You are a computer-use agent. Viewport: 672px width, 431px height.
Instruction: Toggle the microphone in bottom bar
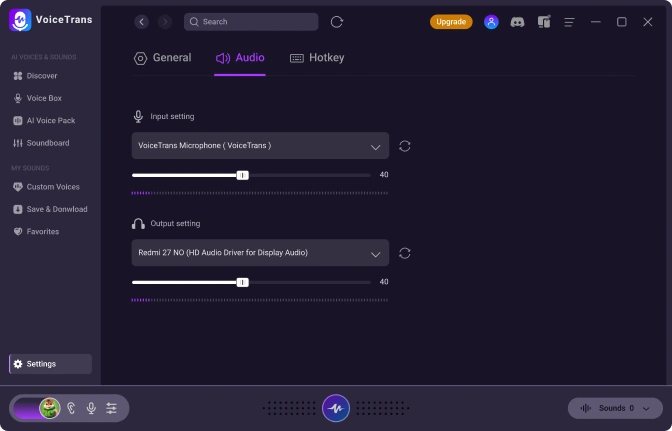tap(91, 408)
